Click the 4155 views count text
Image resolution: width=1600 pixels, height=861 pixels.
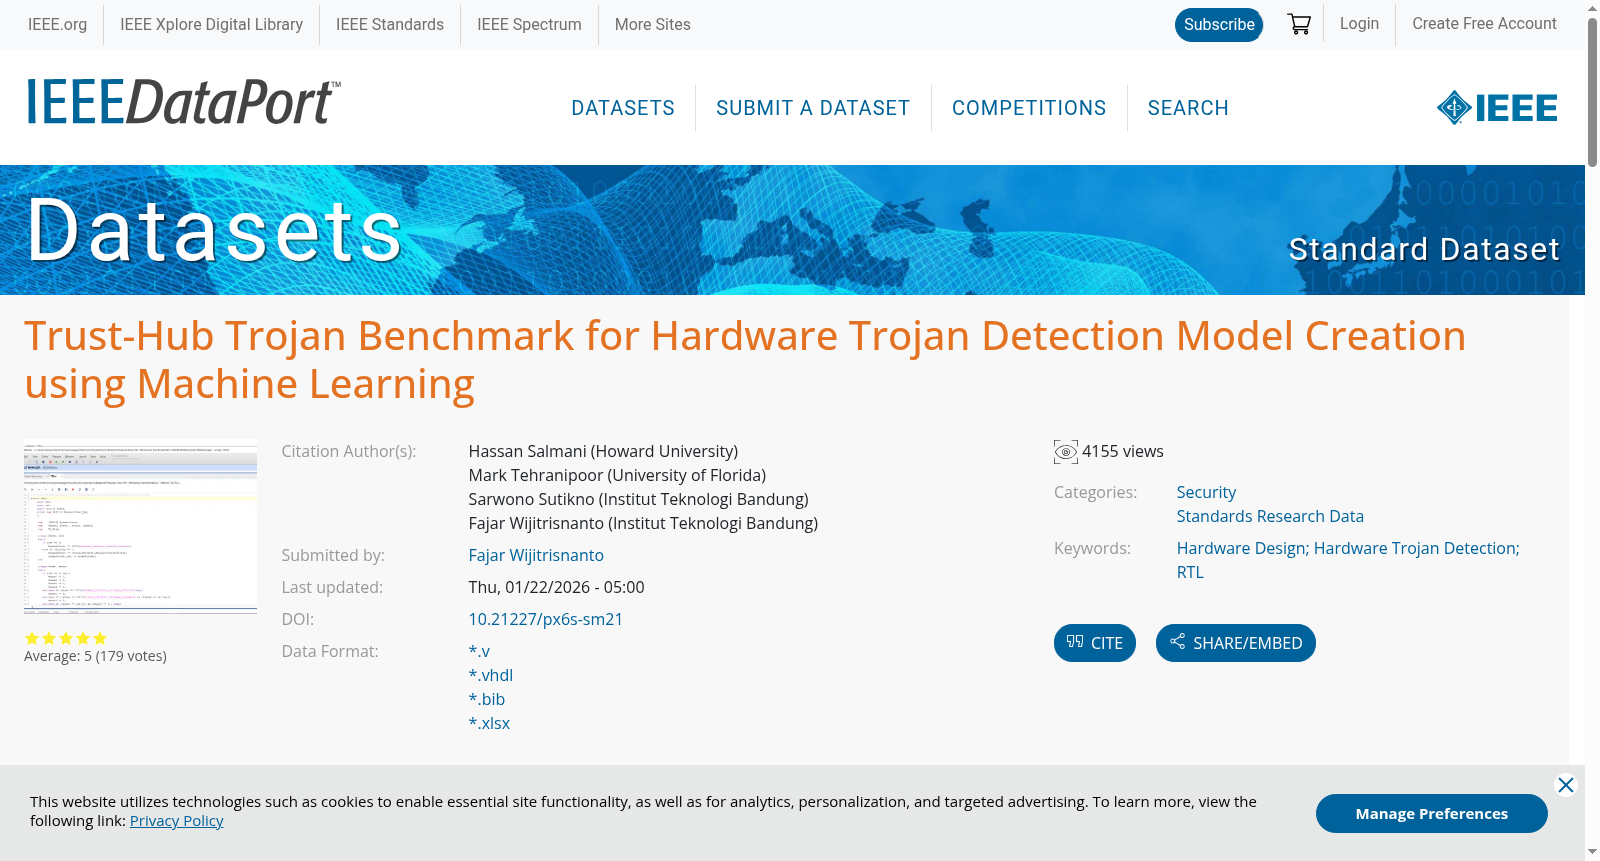click(1123, 451)
